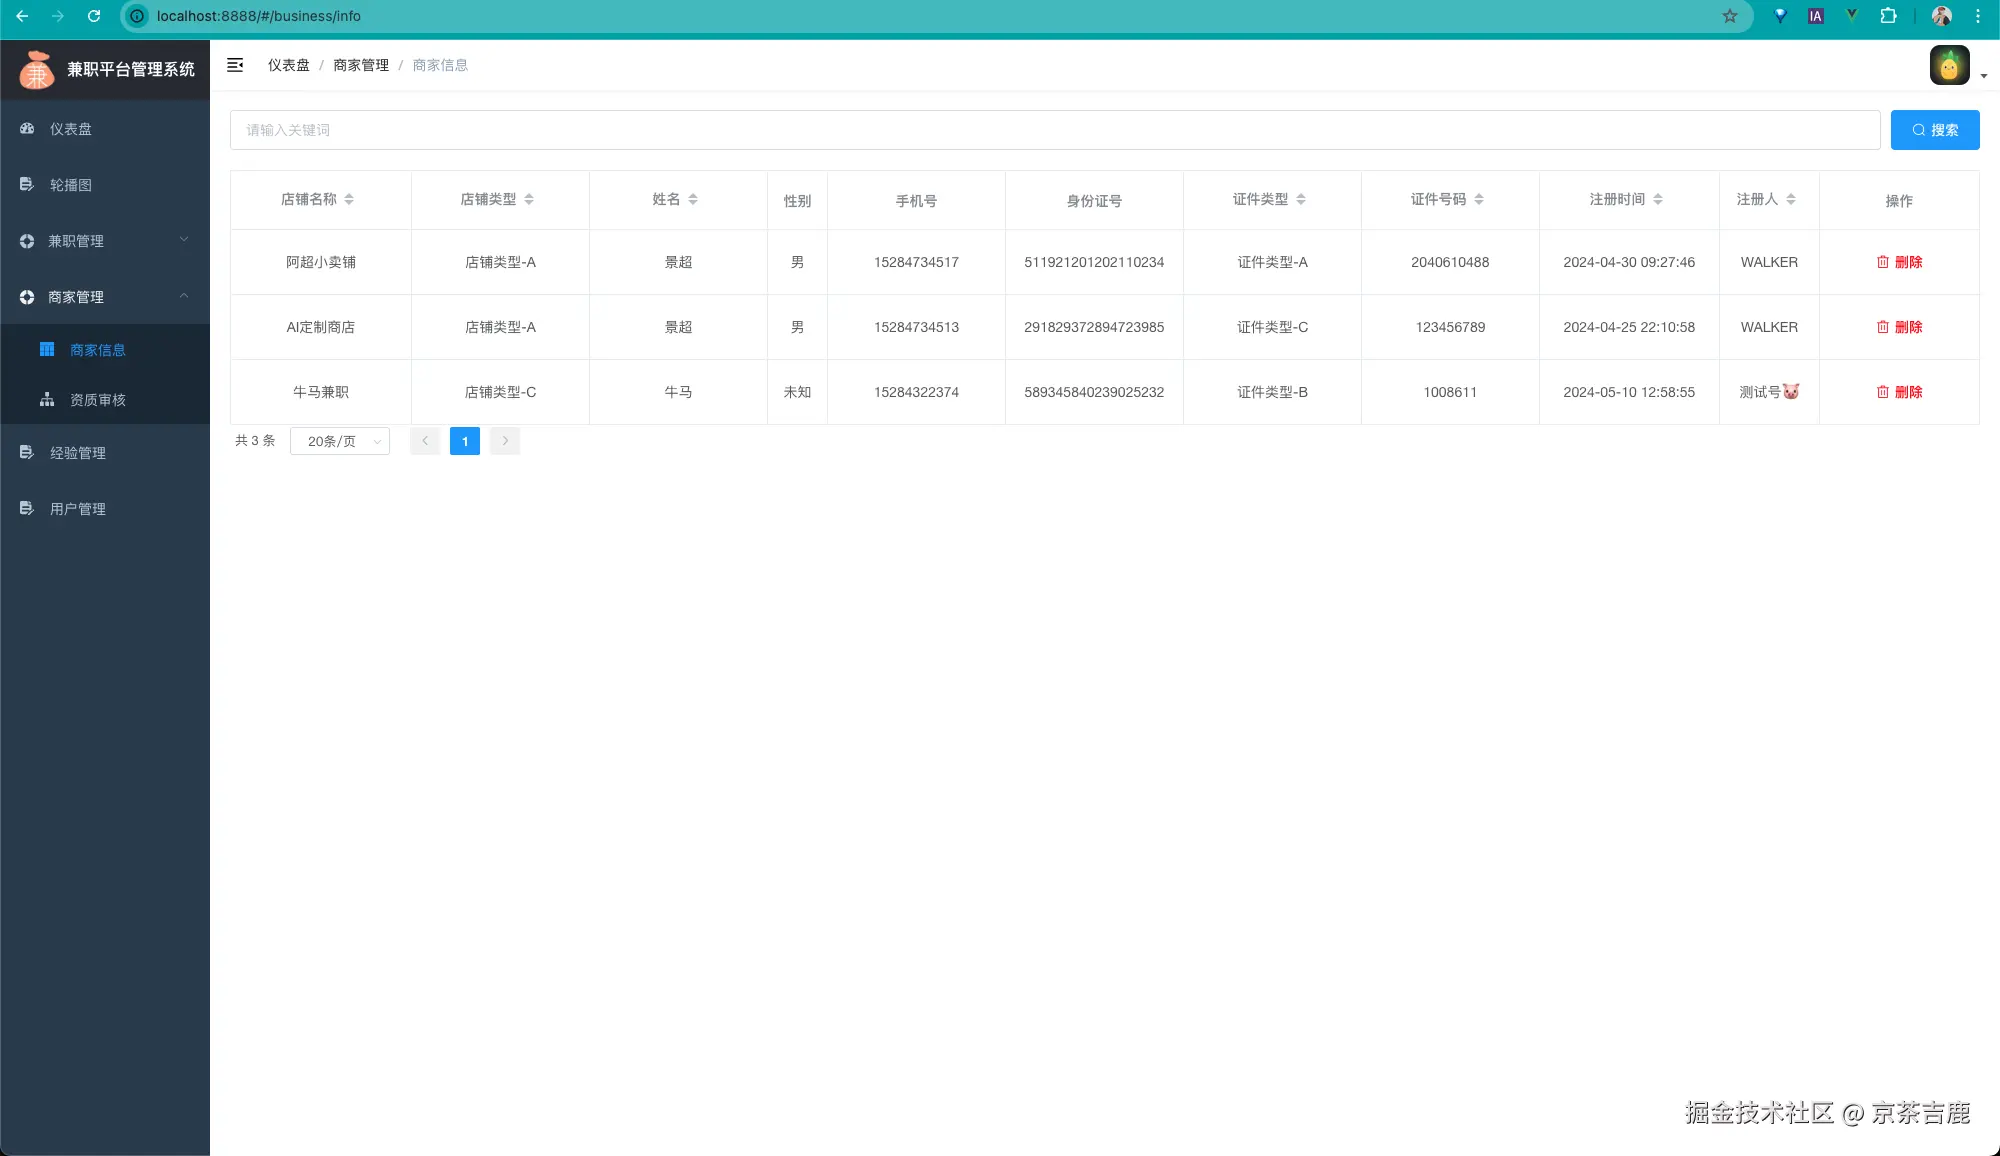Sort table by 注册时间 column
2000x1156 pixels.
pos(1657,200)
